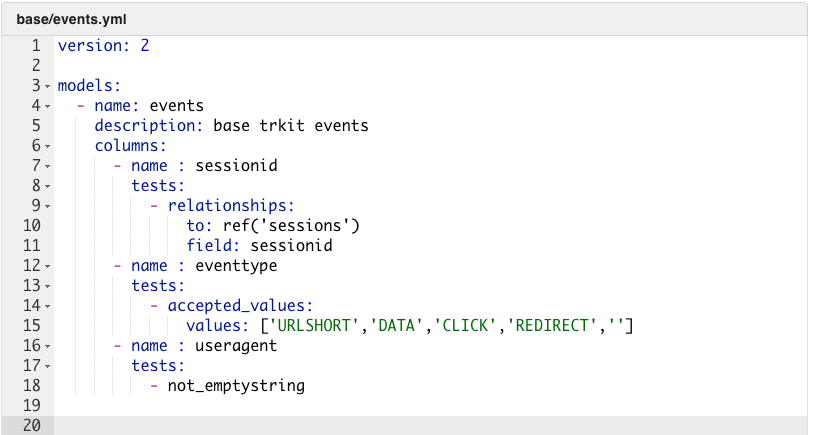Click the description text base trkit events
This screenshot has height=435, width=813.
coord(291,126)
